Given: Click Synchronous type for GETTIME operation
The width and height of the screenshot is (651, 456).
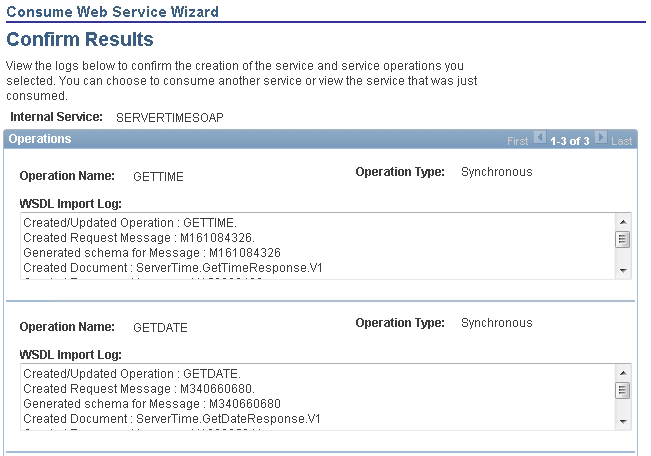Looking at the screenshot, I should pos(497,172).
